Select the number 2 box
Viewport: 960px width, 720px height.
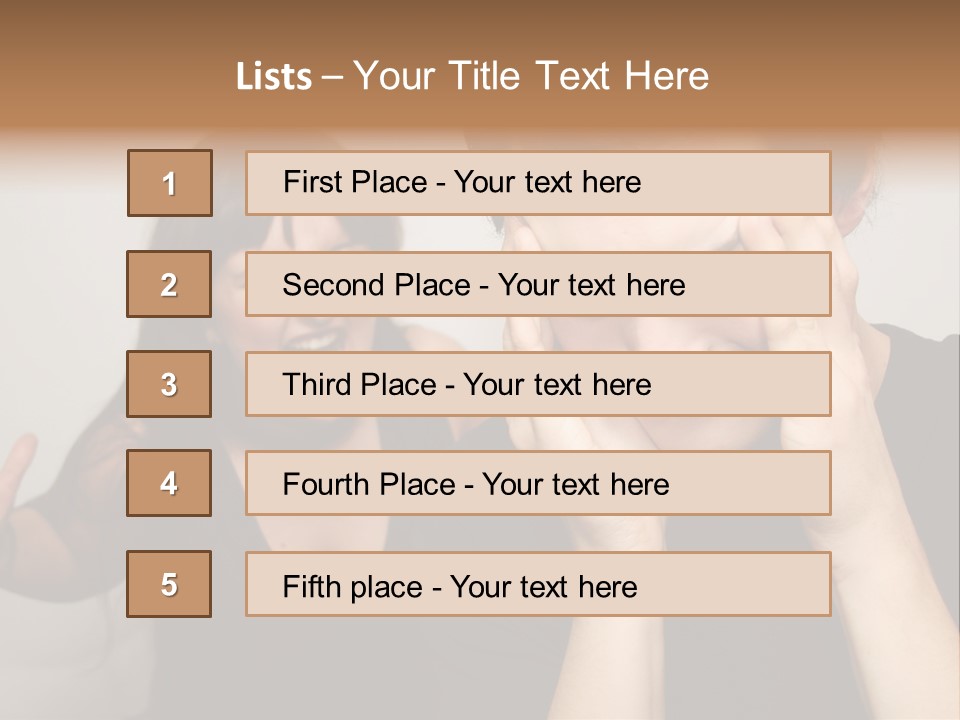pos(169,284)
